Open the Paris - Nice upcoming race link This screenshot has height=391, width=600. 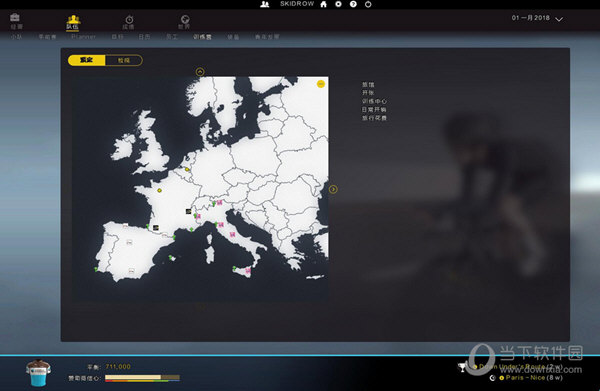[534, 378]
